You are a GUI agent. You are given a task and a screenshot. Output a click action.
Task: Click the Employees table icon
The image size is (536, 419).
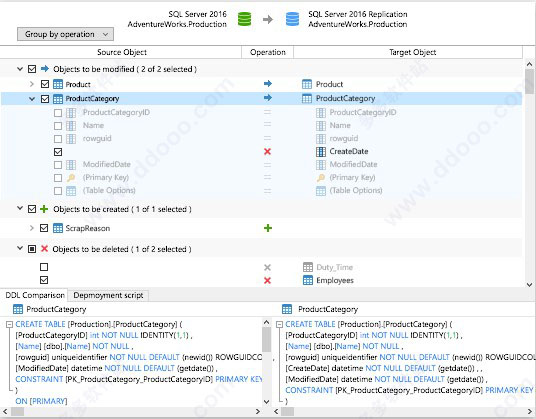(308, 280)
